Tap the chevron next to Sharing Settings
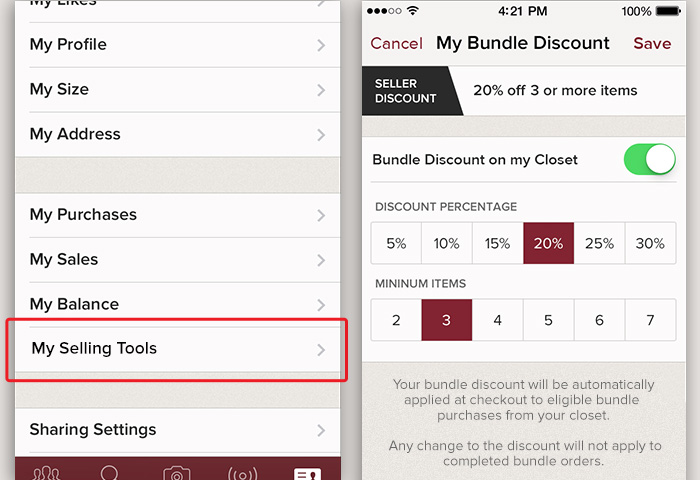This screenshot has width=700, height=480. point(321,431)
